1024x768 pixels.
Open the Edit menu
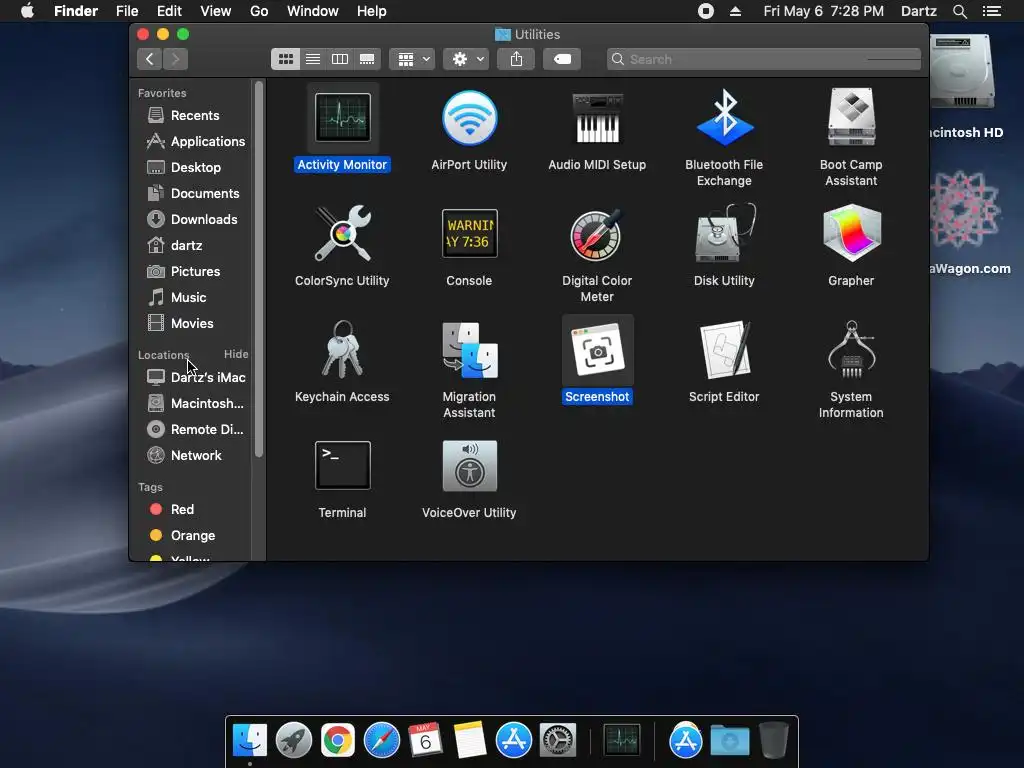[x=169, y=11]
